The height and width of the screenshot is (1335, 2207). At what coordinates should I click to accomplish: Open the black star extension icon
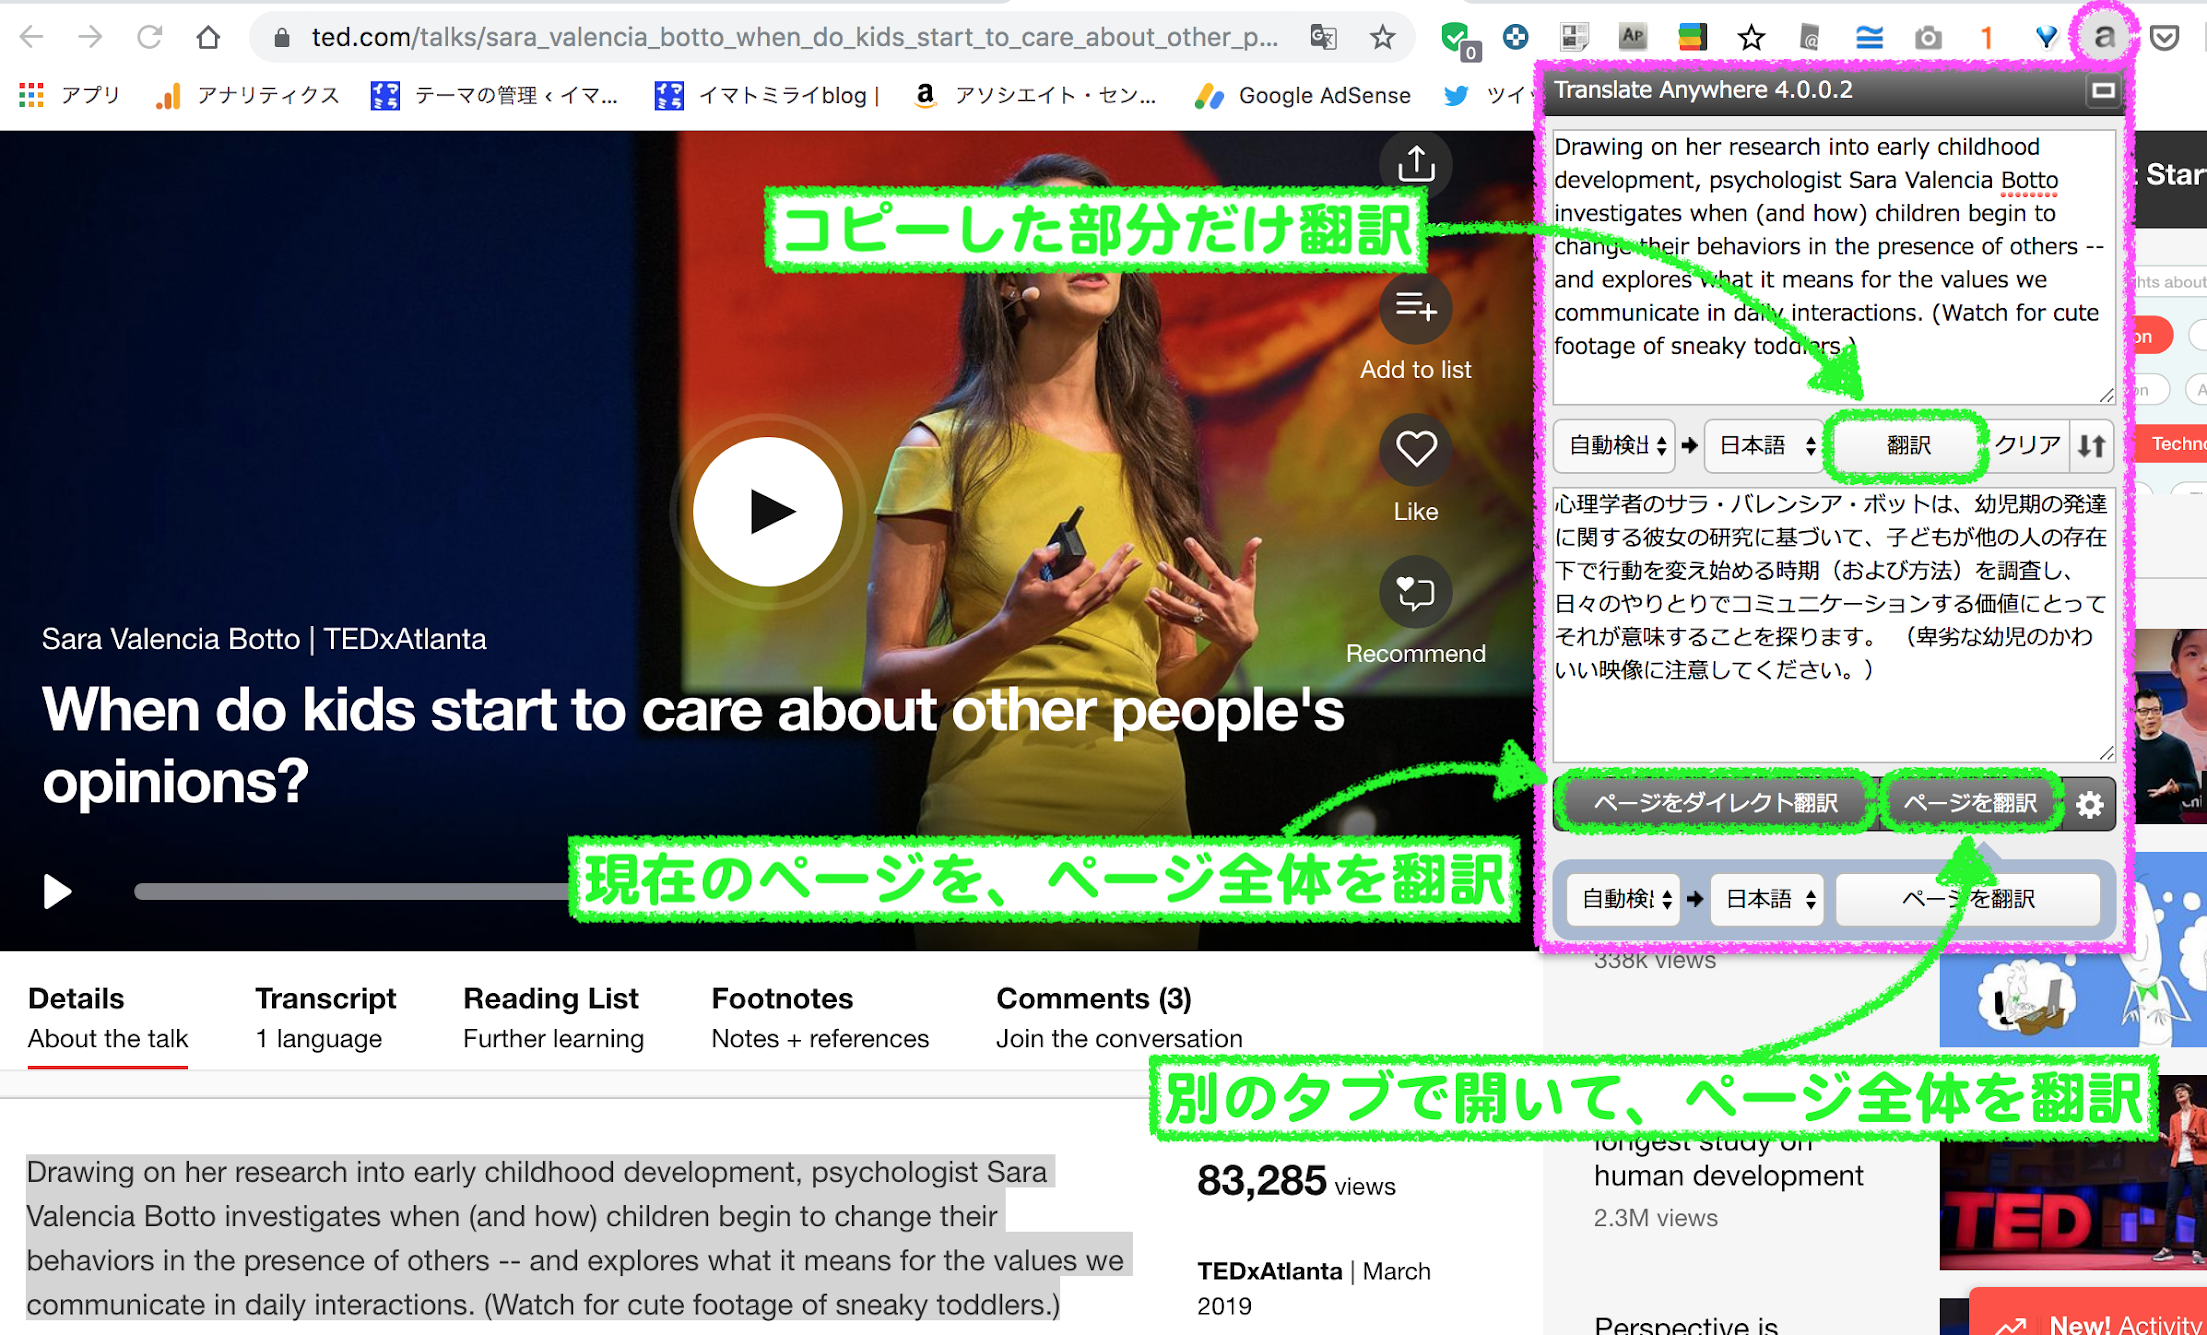click(x=1751, y=38)
